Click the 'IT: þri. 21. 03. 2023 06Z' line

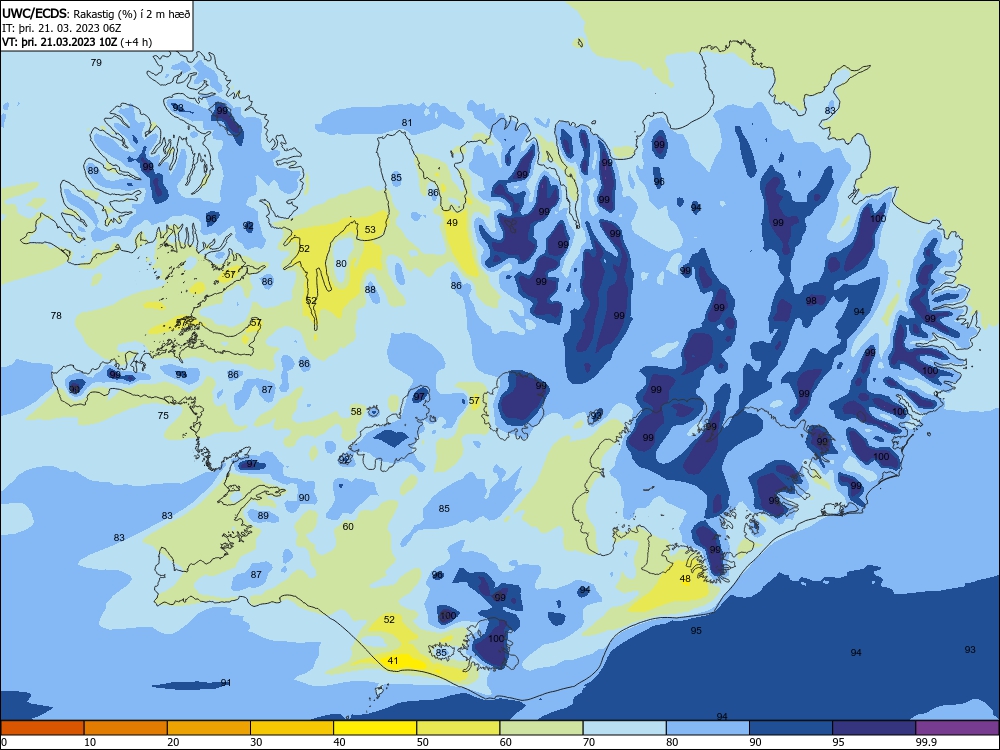[62, 28]
